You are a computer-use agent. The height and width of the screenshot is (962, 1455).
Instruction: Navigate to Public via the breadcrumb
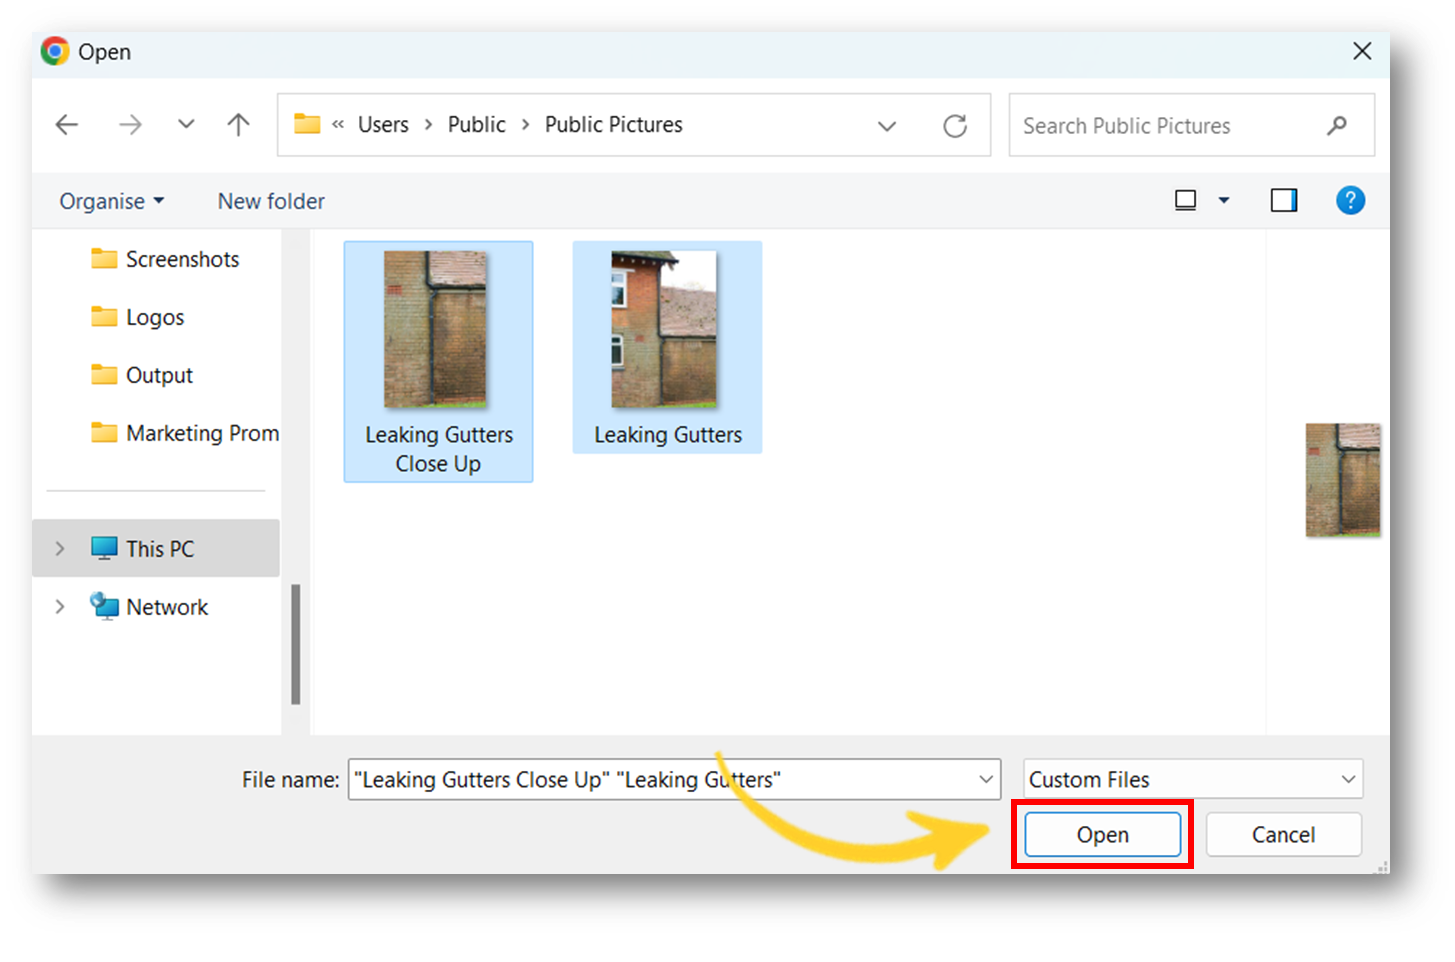coord(477,124)
